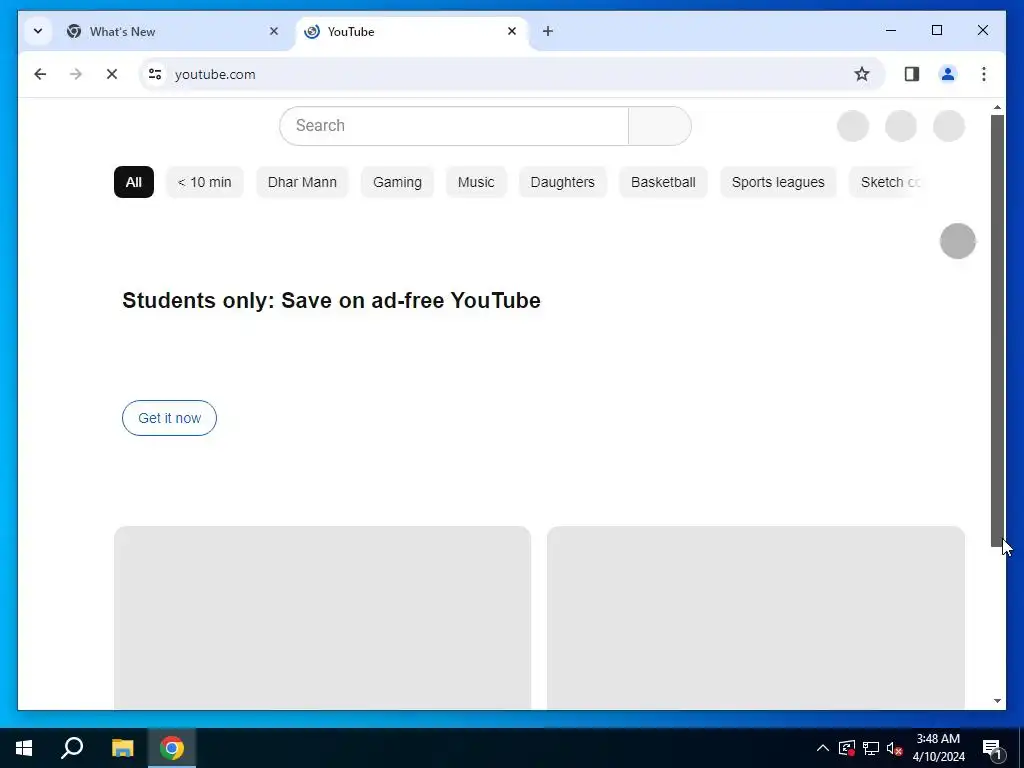Focus the YouTube Search field
Viewport: 1024px width, 768px height.
[x=454, y=126]
